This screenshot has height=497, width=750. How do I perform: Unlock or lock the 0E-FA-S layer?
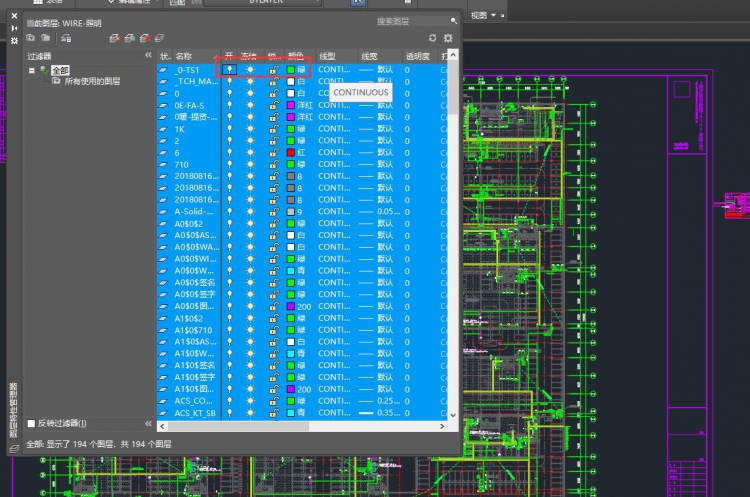[x=274, y=105]
